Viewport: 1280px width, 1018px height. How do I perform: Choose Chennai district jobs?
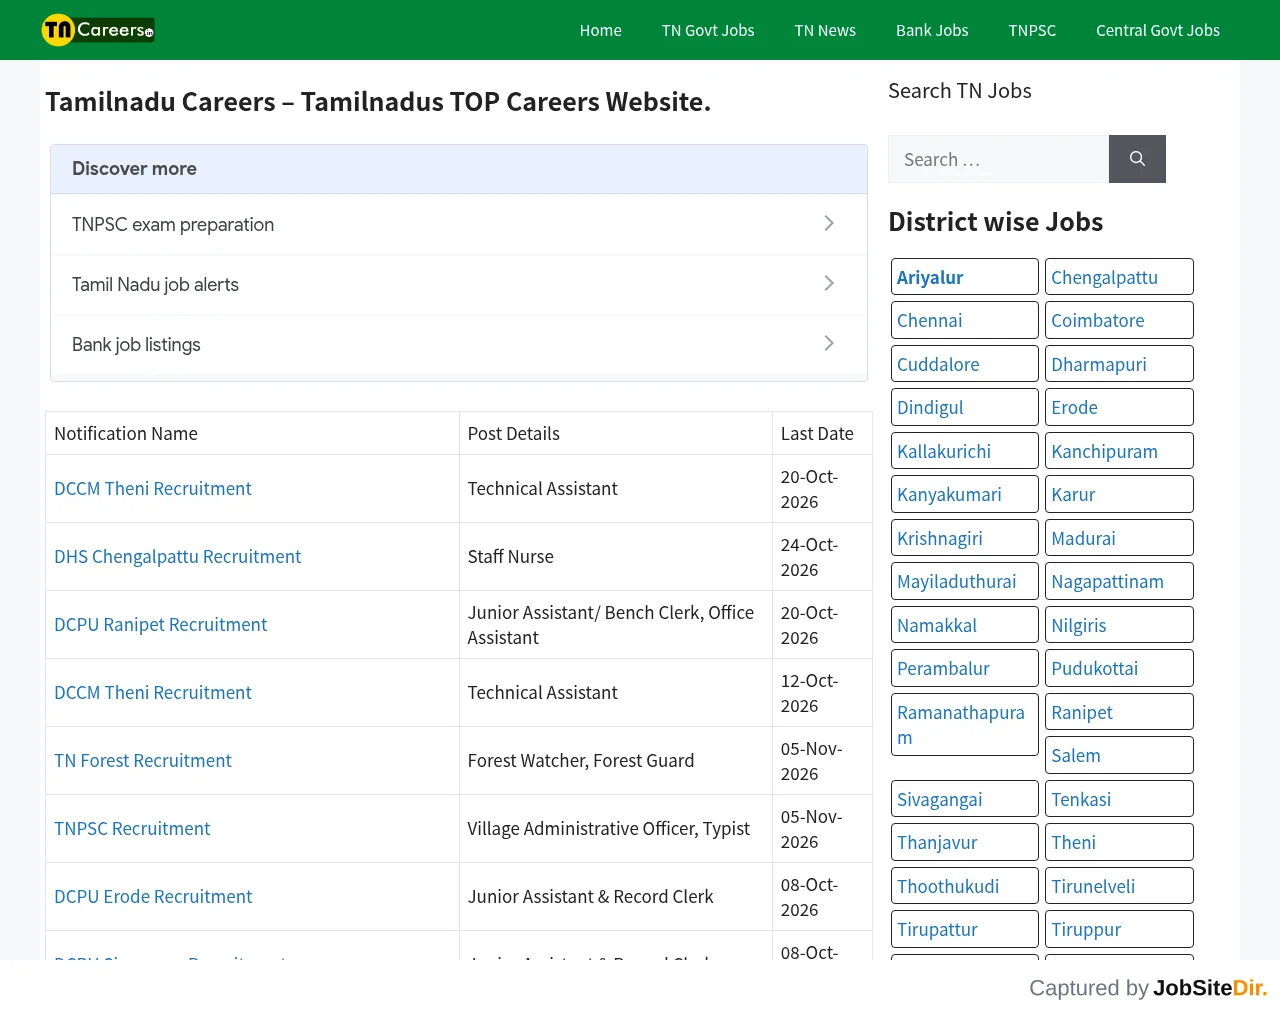965,320
